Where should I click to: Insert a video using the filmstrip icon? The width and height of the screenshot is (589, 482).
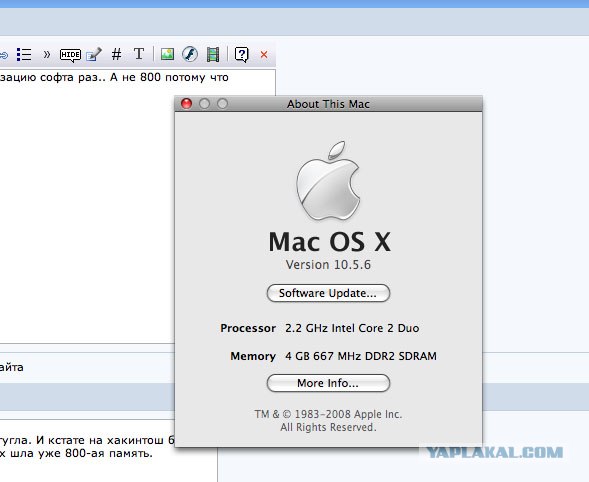click(213, 54)
